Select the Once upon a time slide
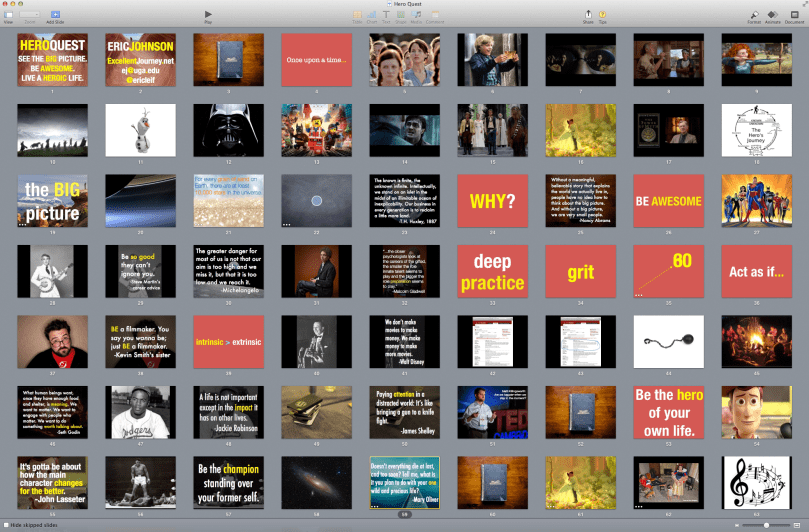Screen dimensions: 809x532 coord(316,60)
